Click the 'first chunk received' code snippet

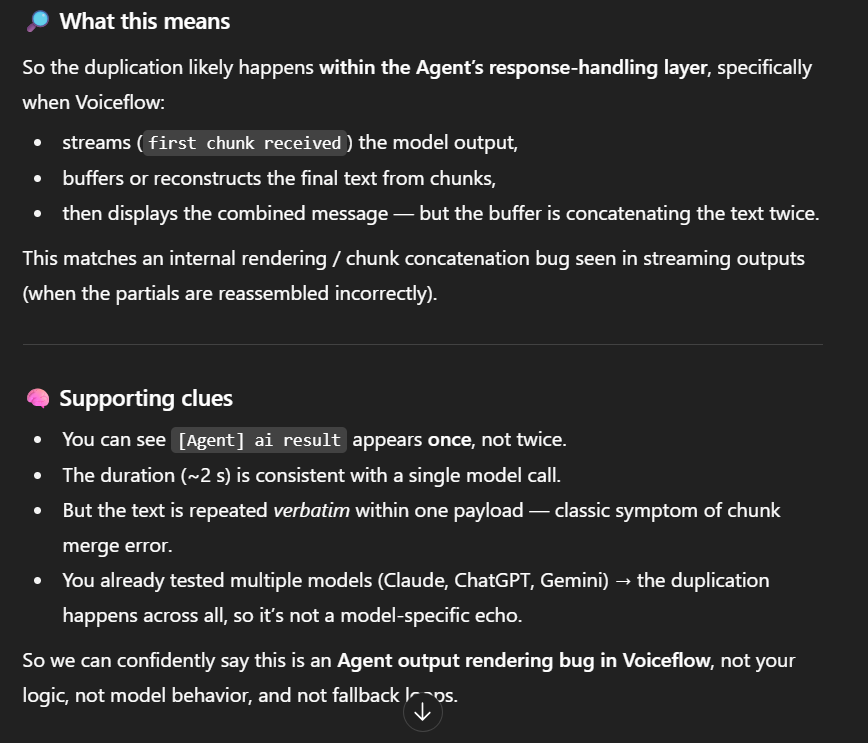click(x=245, y=143)
